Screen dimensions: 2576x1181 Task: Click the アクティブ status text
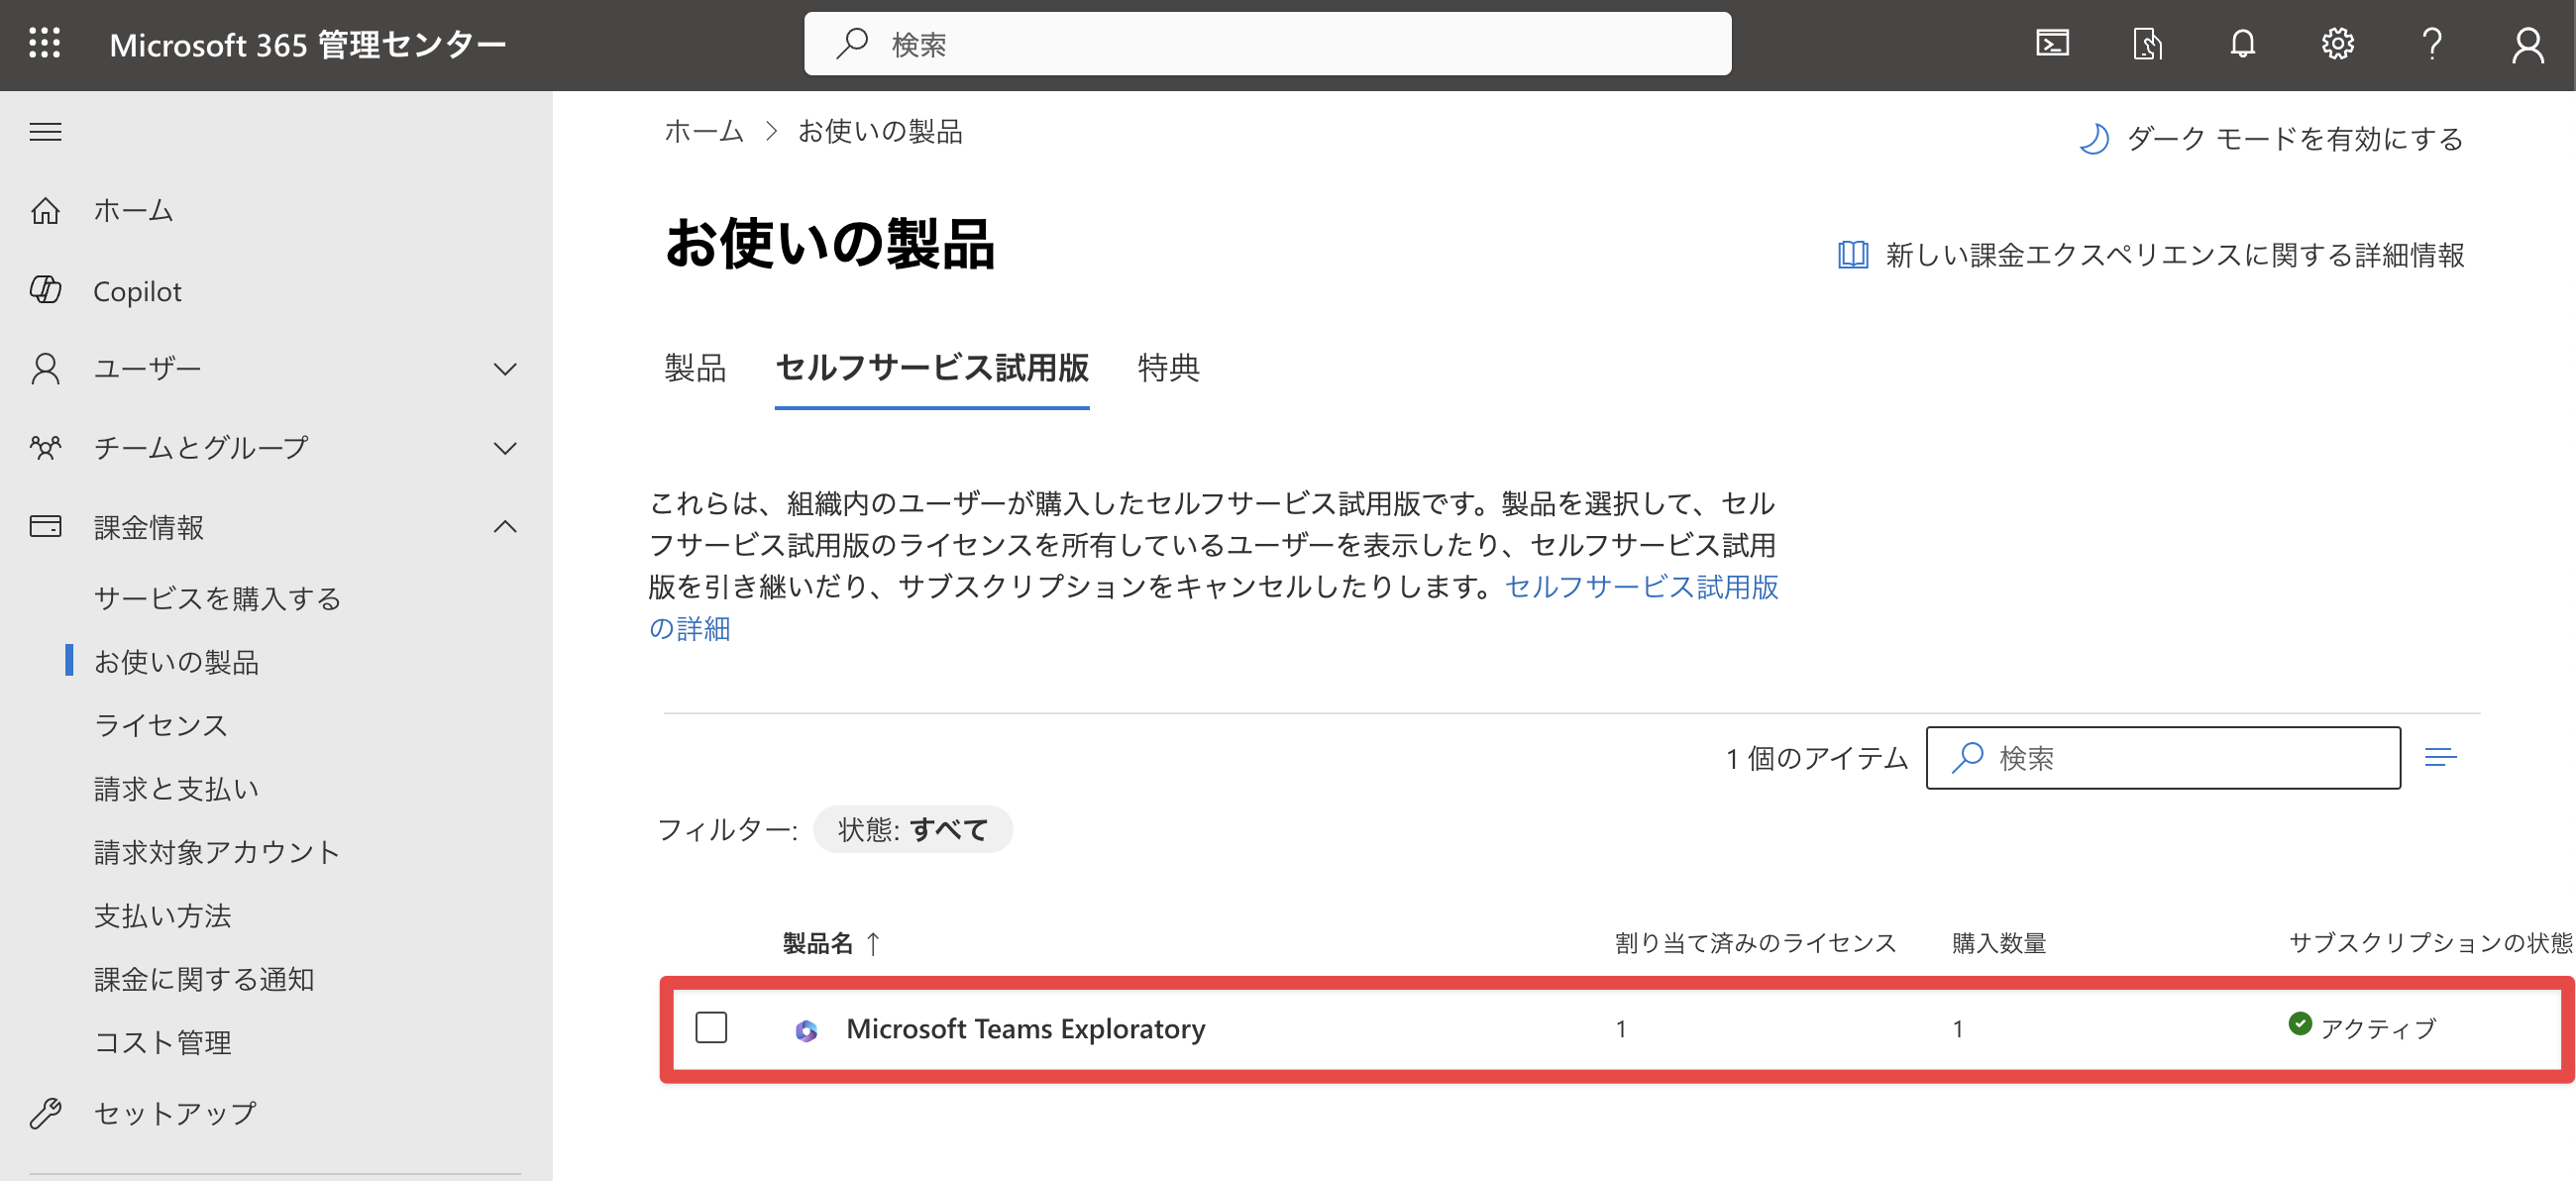tap(2377, 1028)
